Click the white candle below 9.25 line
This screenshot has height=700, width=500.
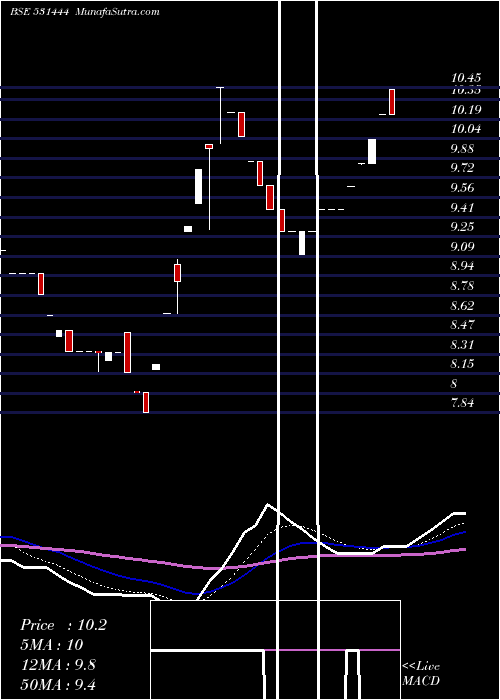(302, 243)
